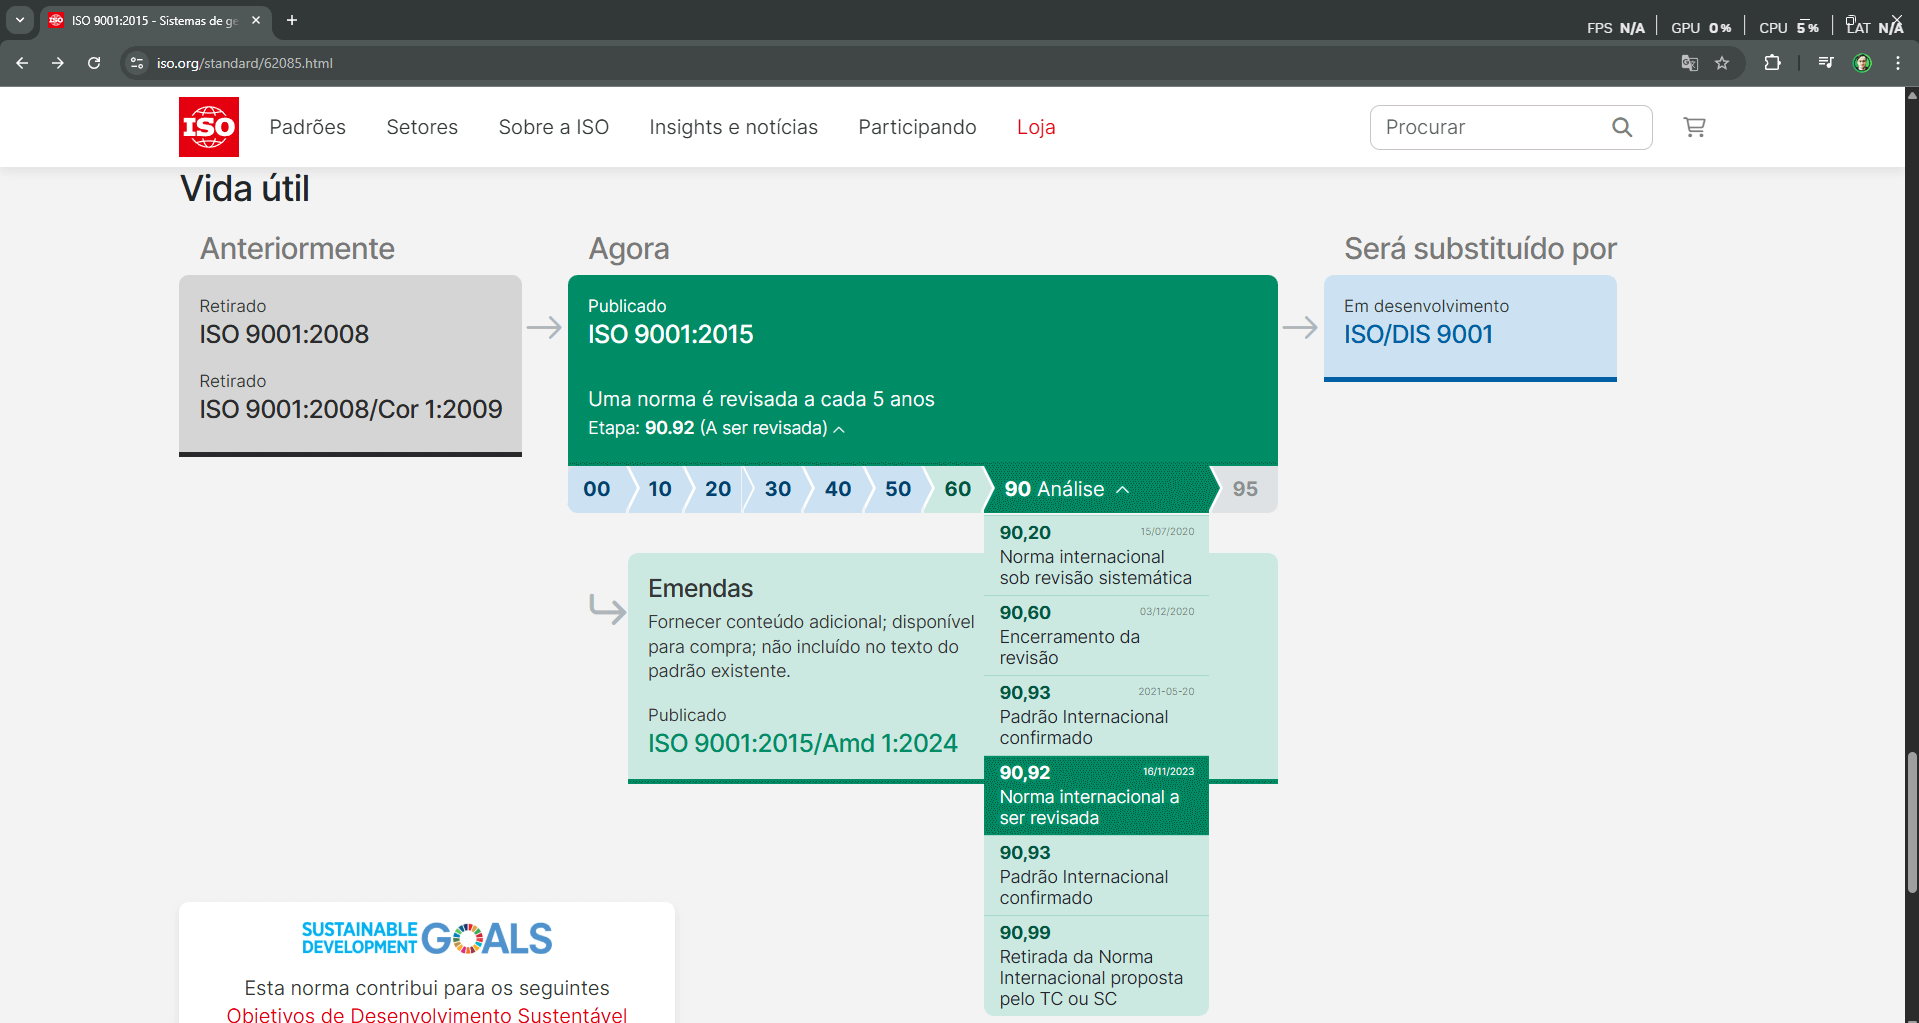Image resolution: width=1919 pixels, height=1023 pixels.
Task: Select stage 00 in the lifecycle bar
Action: [x=597, y=489]
